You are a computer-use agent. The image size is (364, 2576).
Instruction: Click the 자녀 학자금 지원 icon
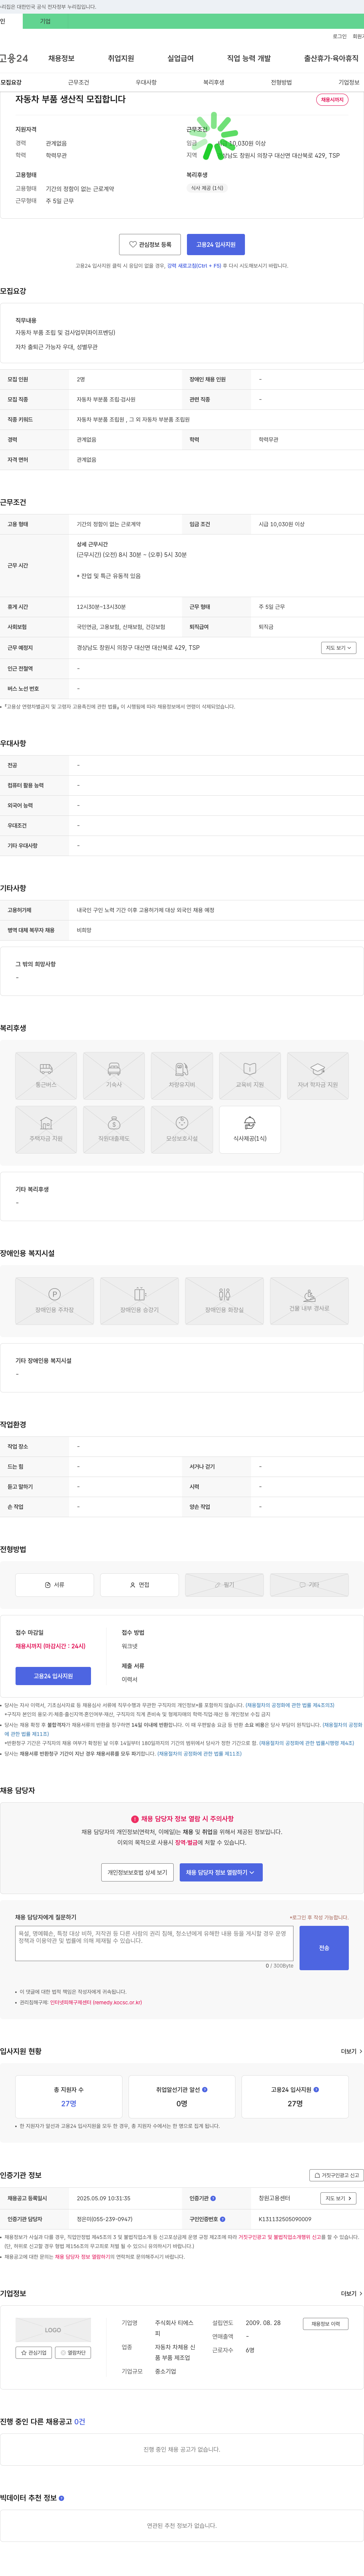pos(318,1076)
